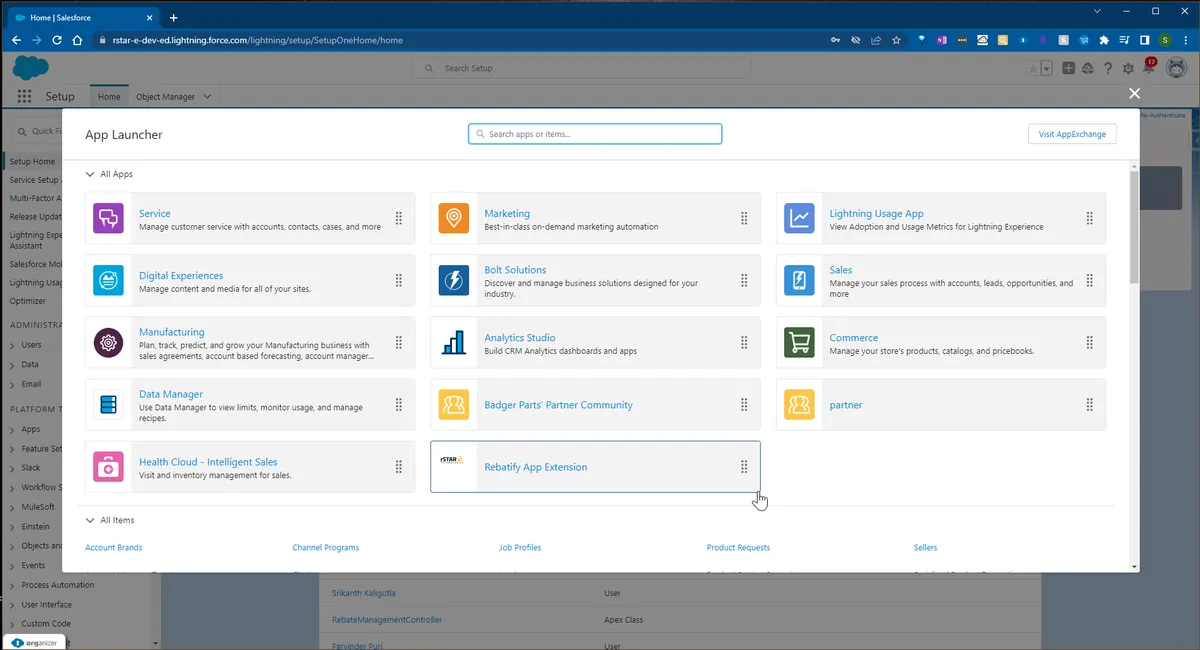Open the Job Profiles item link

(x=520, y=548)
